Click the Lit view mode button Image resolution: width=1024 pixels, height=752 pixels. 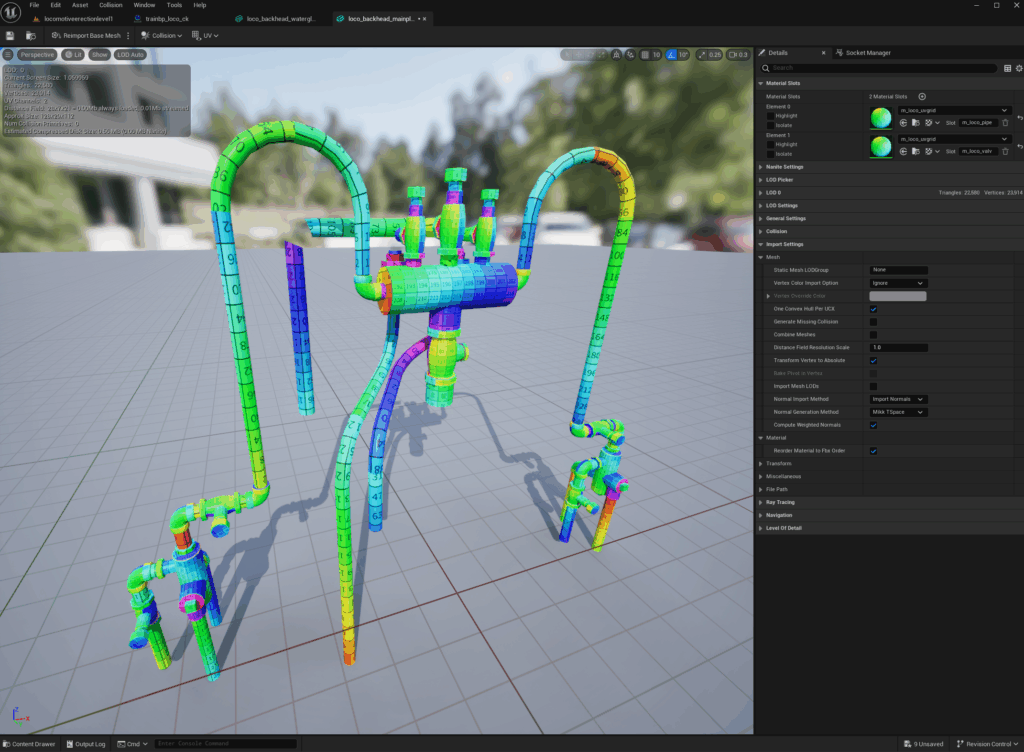[x=73, y=55]
